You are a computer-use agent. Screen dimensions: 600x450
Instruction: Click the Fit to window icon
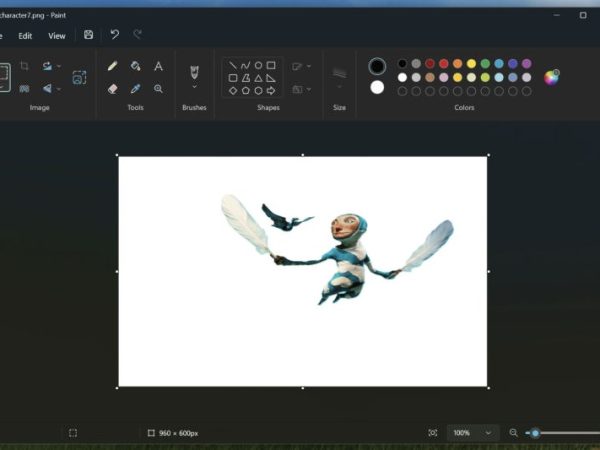point(433,433)
